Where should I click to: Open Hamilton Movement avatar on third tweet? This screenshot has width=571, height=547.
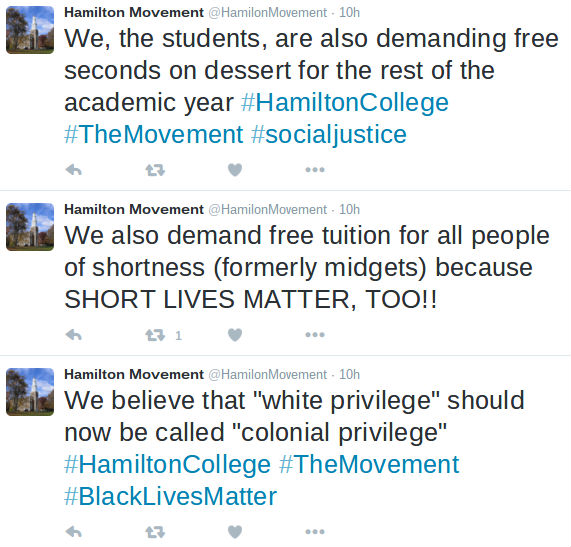coord(30,392)
